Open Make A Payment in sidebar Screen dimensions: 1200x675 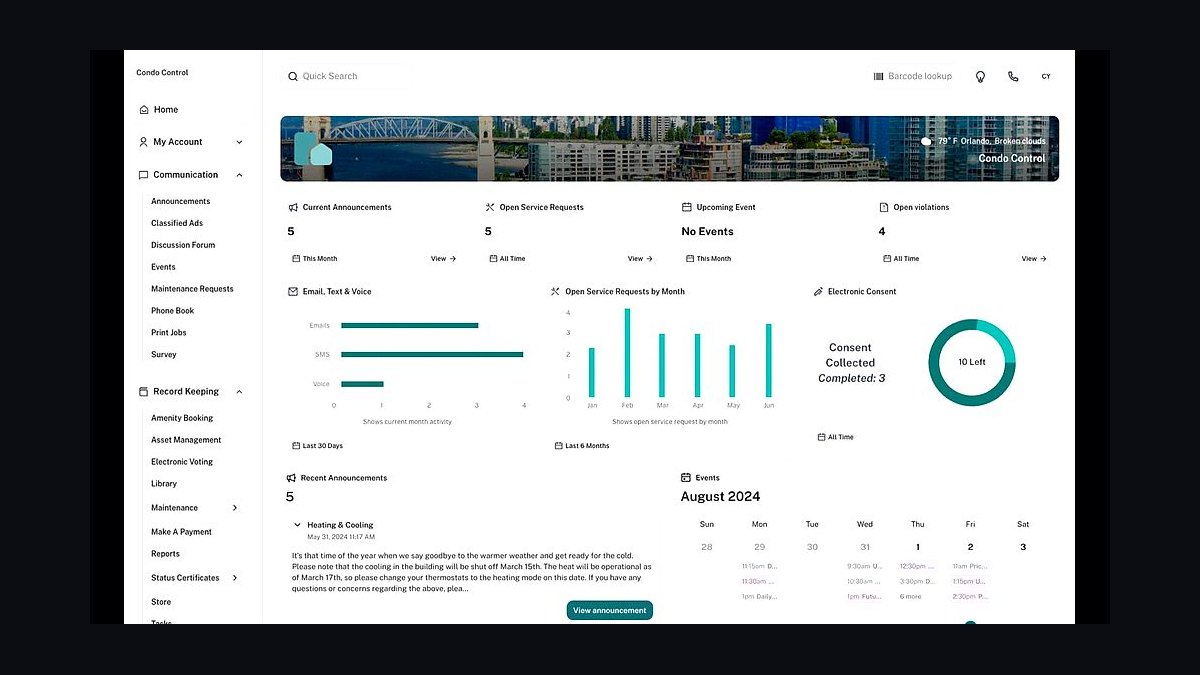[181, 532]
